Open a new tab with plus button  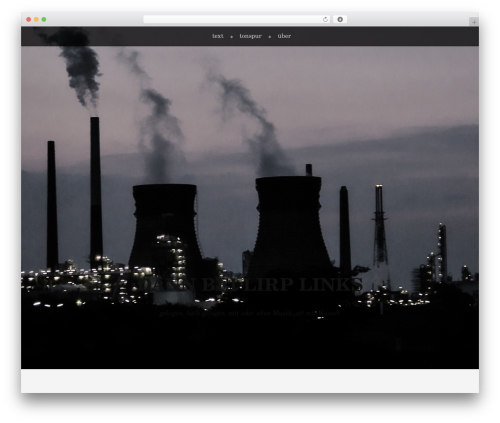pyautogui.click(x=474, y=22)
